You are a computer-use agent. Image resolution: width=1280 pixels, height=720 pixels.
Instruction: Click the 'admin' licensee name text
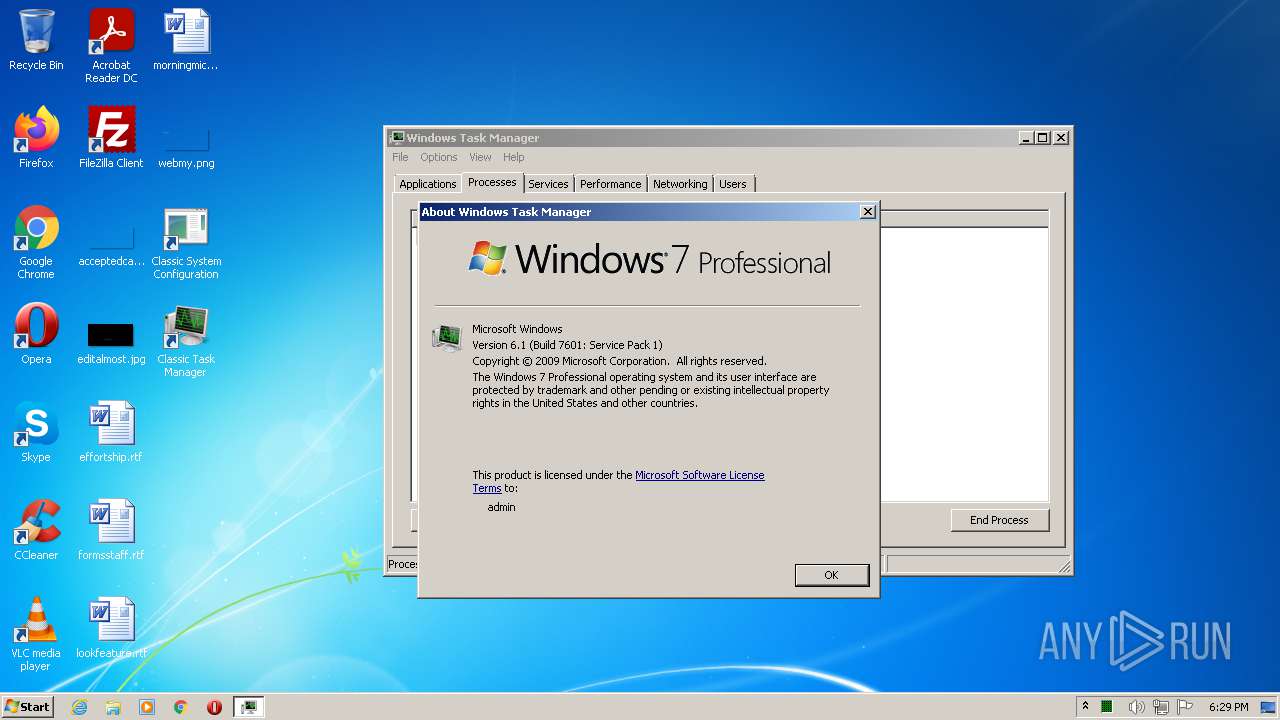pyautogui.click(x=501, y=507)
